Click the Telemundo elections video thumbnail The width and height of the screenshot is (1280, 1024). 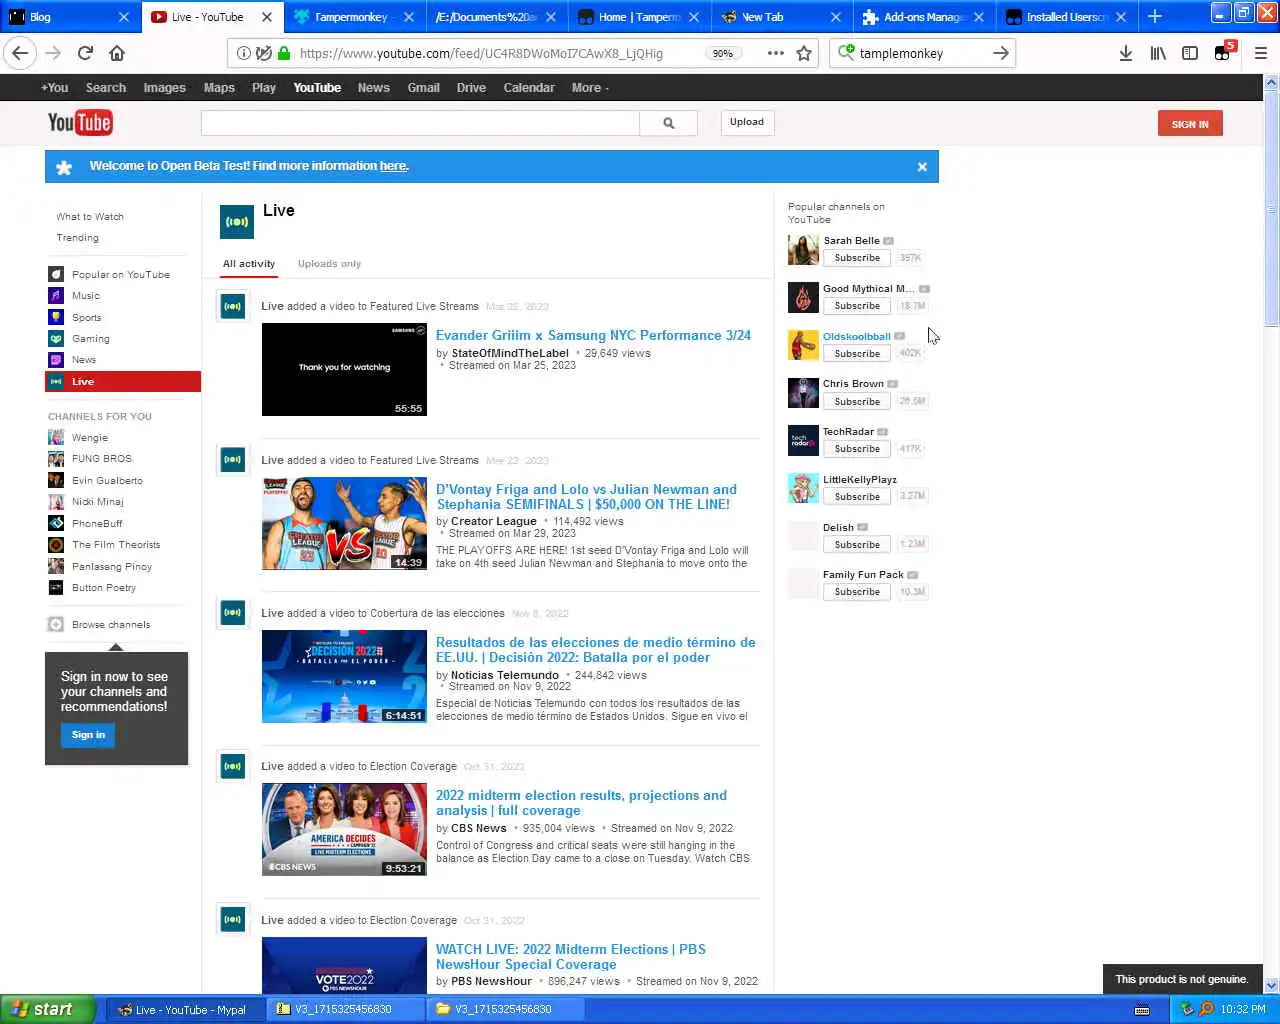[x=344, y=677]
